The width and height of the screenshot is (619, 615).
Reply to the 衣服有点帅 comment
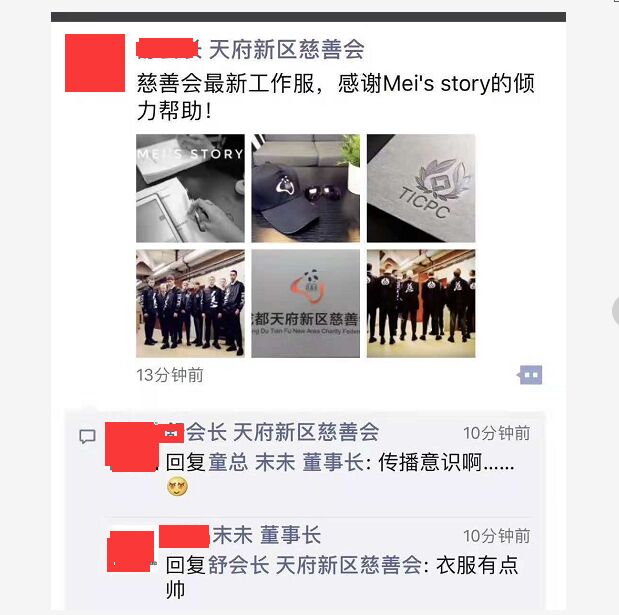[x=342, y=577]
